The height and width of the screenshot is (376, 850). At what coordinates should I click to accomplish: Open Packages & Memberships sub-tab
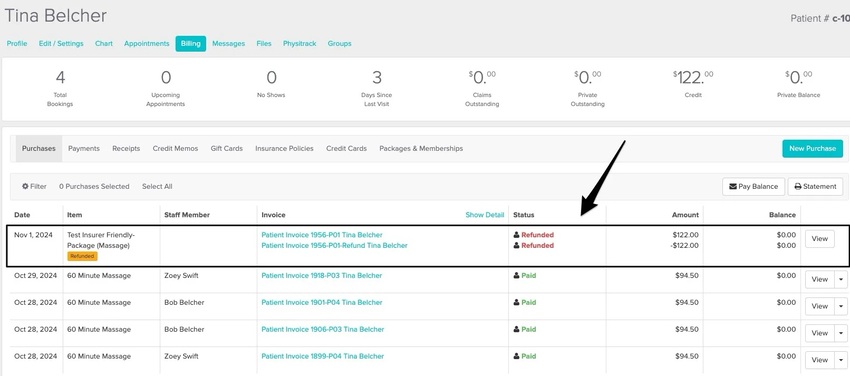tap(421, 148)
